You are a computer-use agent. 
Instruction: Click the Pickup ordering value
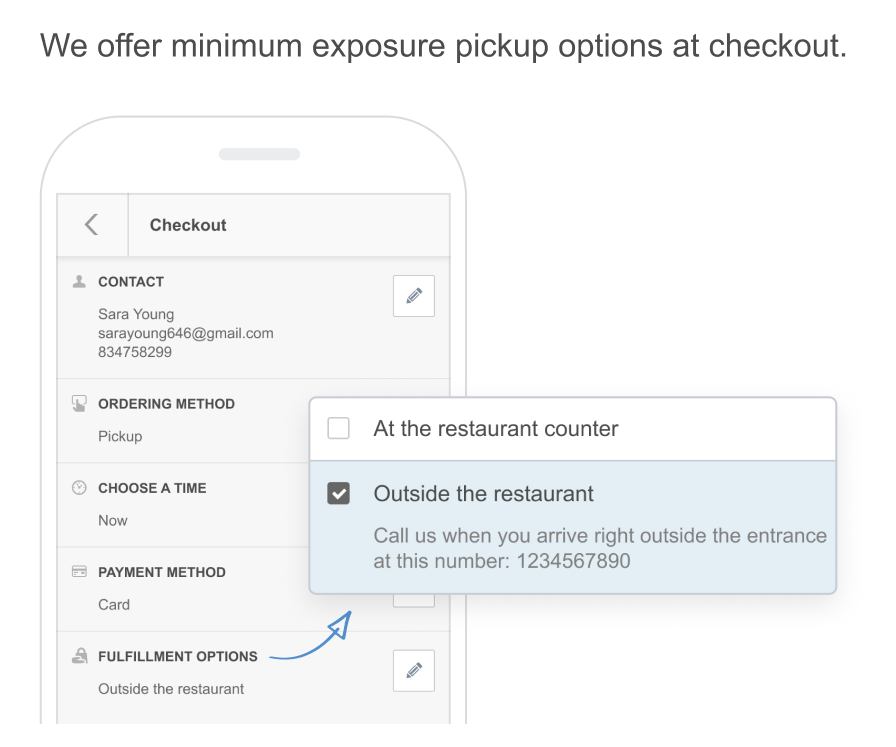point(120,437)
